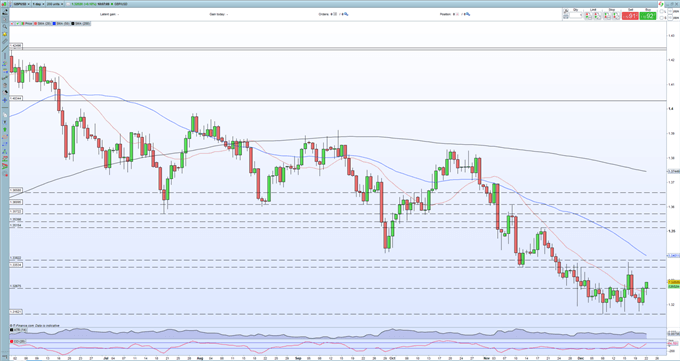Open the price alert bell tool
The image size is (680, 361).
5,34
